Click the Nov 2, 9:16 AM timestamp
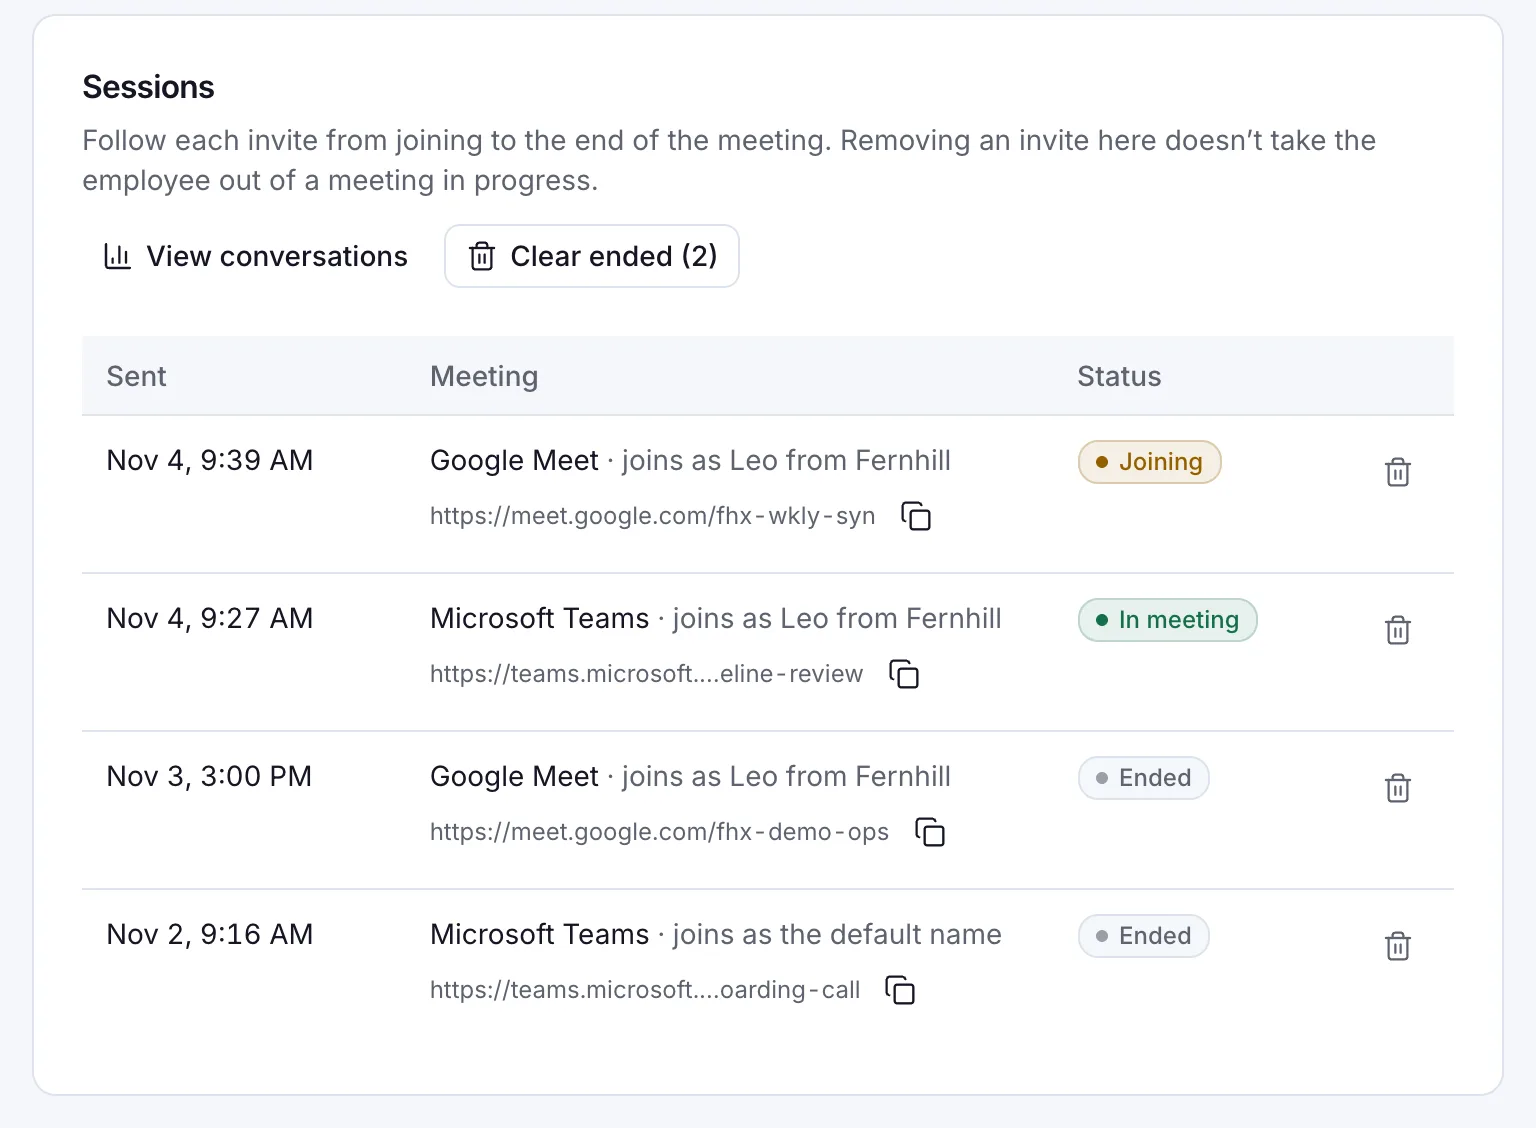This screenshot has height=1128, width=1536. (210, 934)
